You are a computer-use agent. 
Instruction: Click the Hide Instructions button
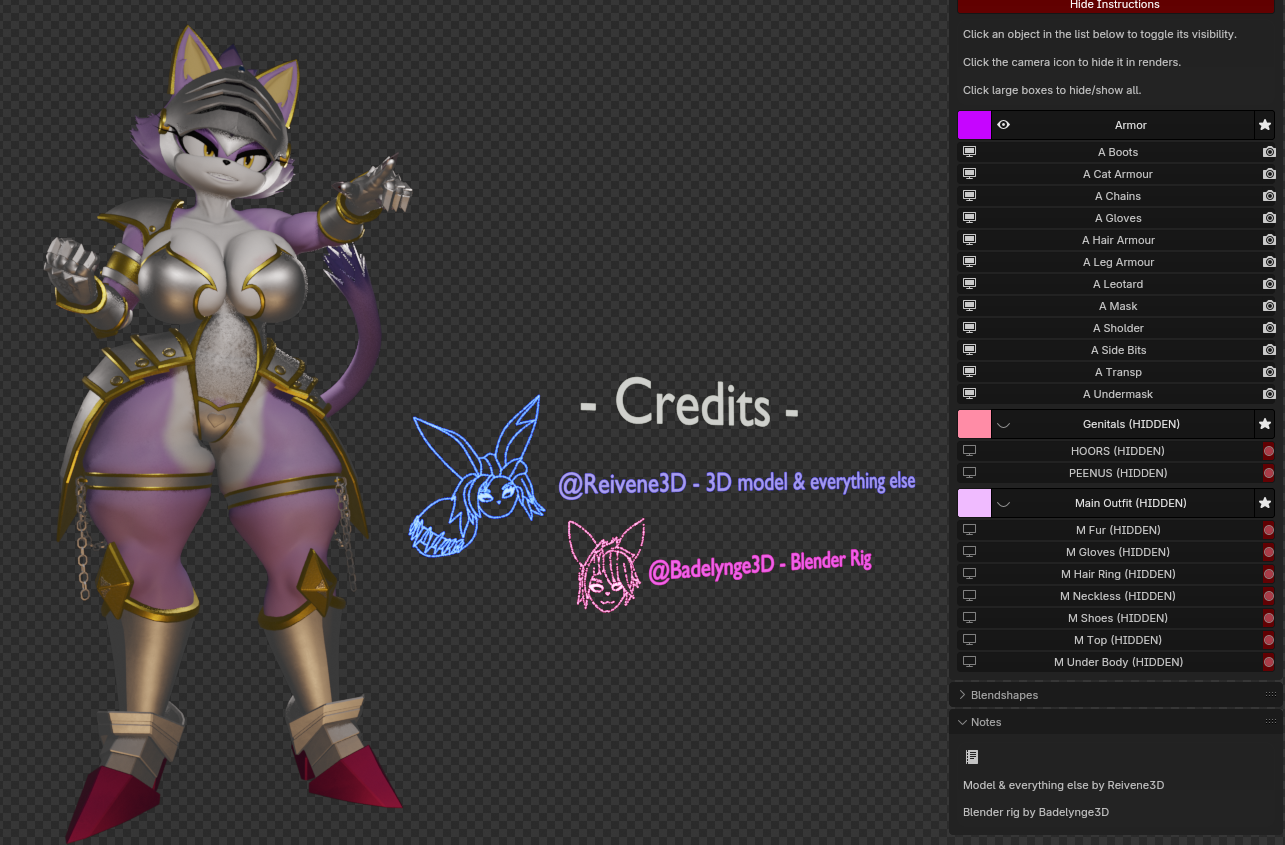tap(1115, 6)
